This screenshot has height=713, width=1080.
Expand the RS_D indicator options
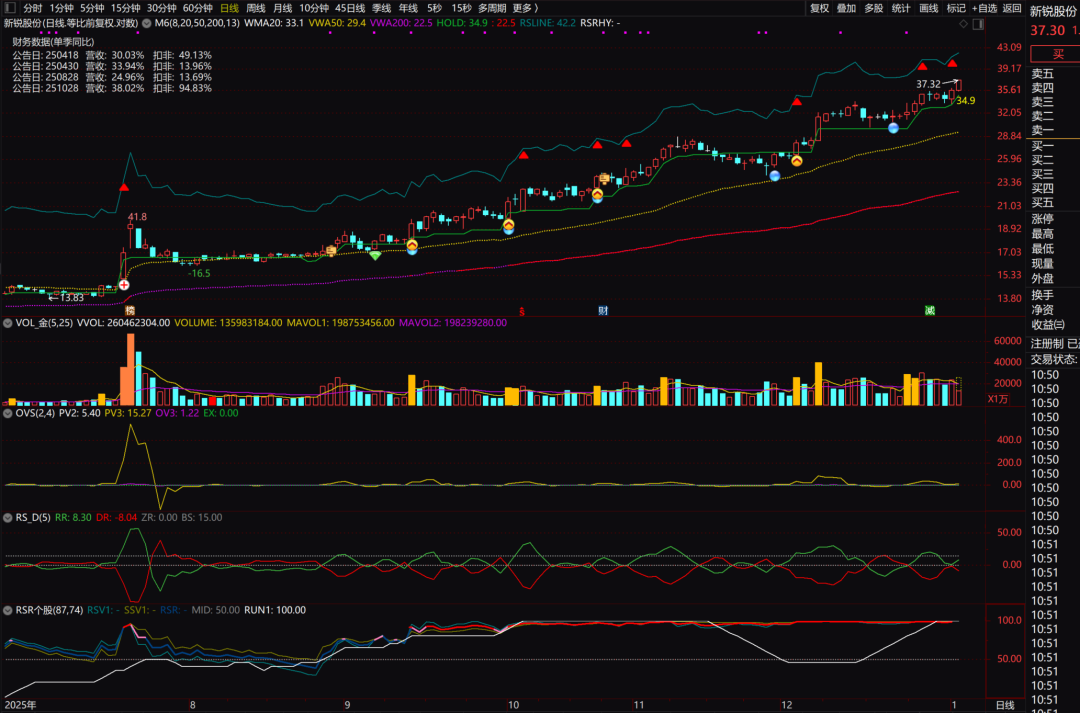(x=8, y=517)
